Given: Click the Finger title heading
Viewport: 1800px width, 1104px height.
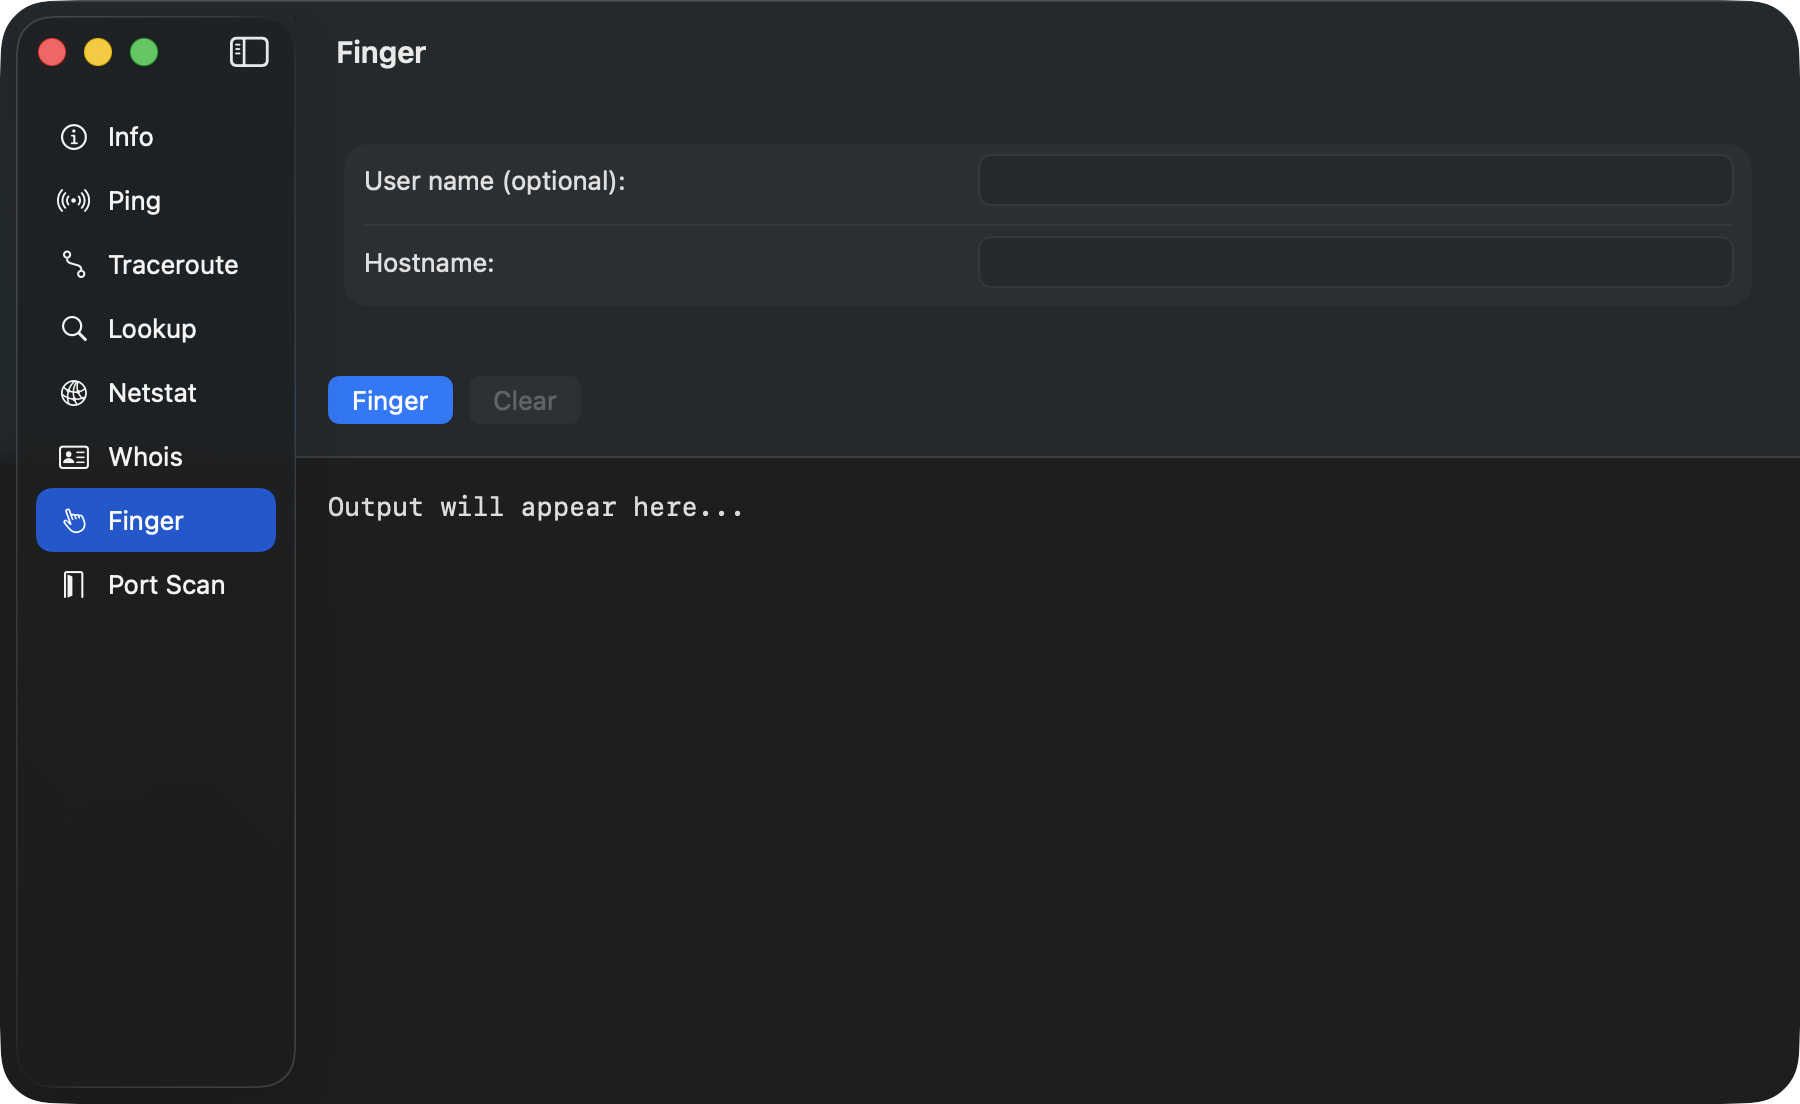Looking at the screenshot, I should click(x=381, y=52).
